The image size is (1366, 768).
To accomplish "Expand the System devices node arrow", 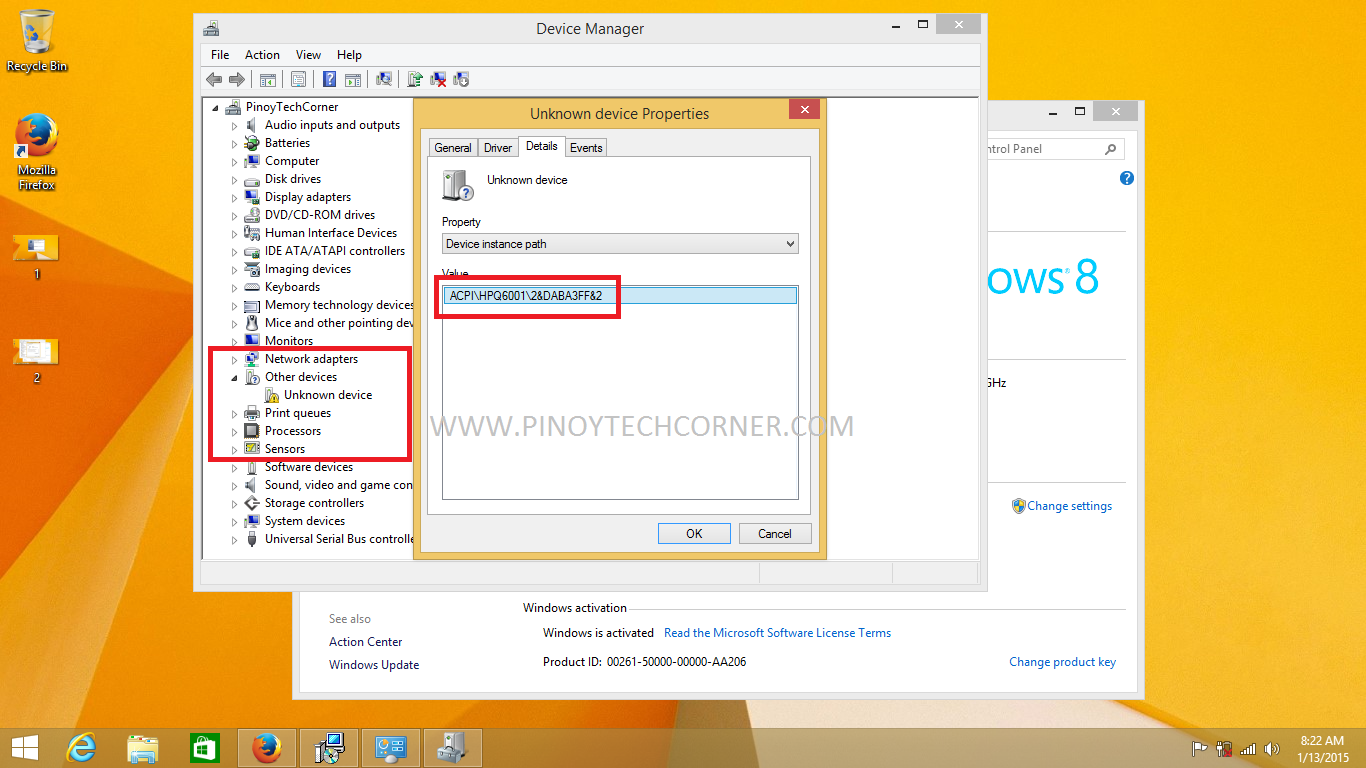I will point(235,521).
